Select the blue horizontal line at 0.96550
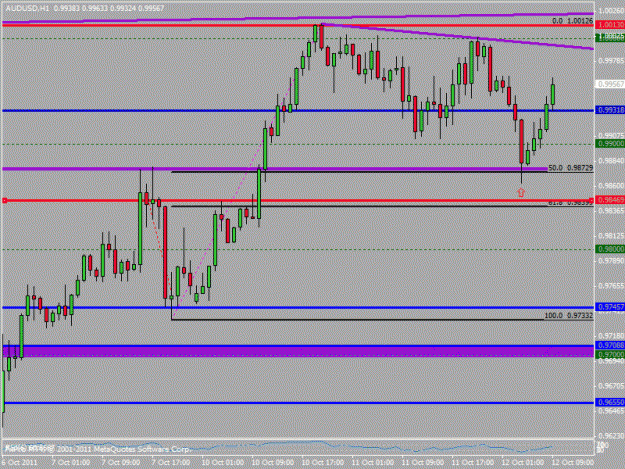Viewport: 625px width, 469px height. pyautogui.click(x=298, y=403)
